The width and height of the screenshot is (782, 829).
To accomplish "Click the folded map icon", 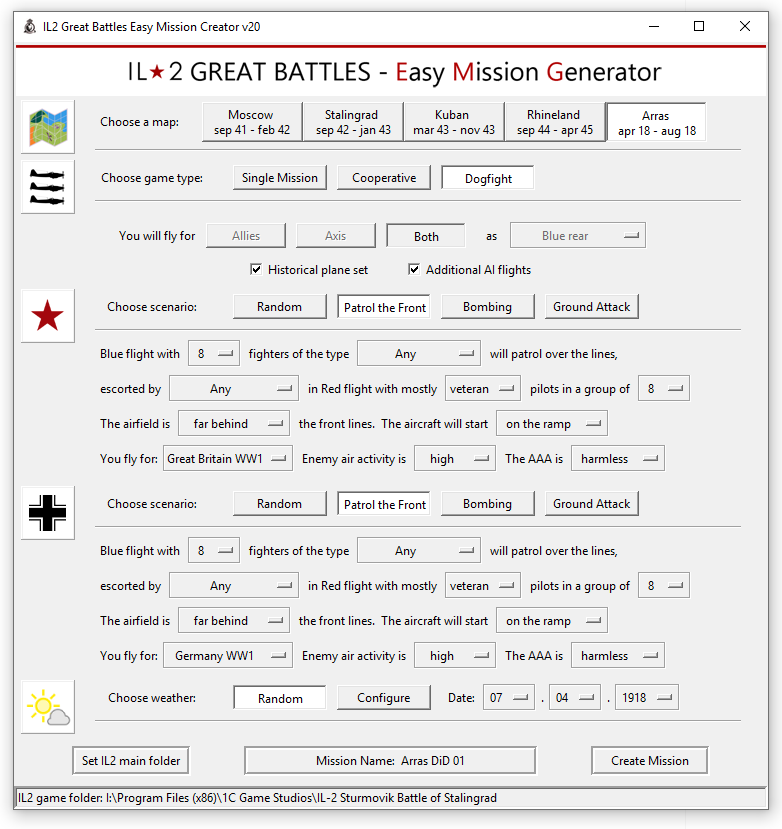I will click(48, 127).
